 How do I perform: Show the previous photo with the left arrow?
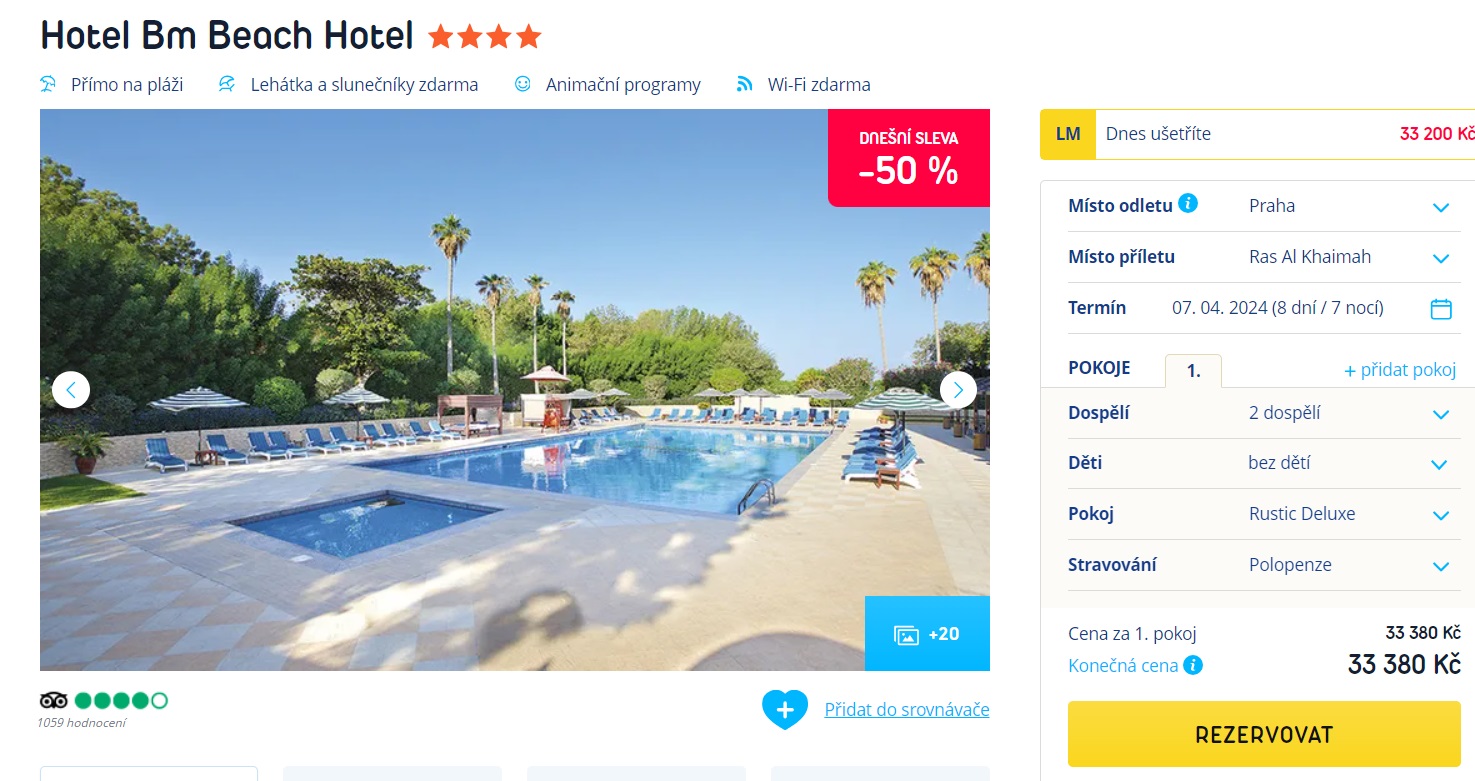click(x=71, y=390)
